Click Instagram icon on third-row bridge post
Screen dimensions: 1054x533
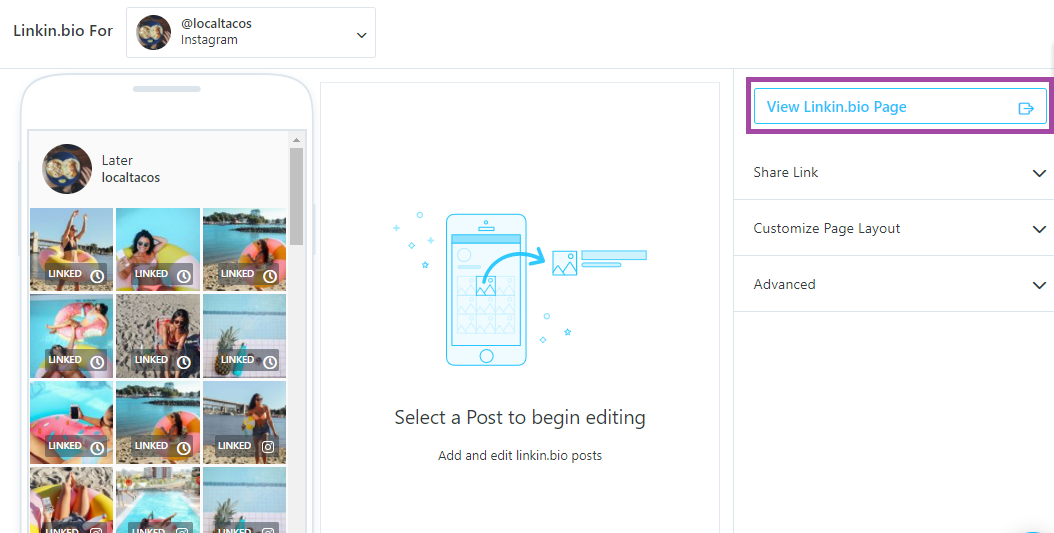click(x=269, y=447)
